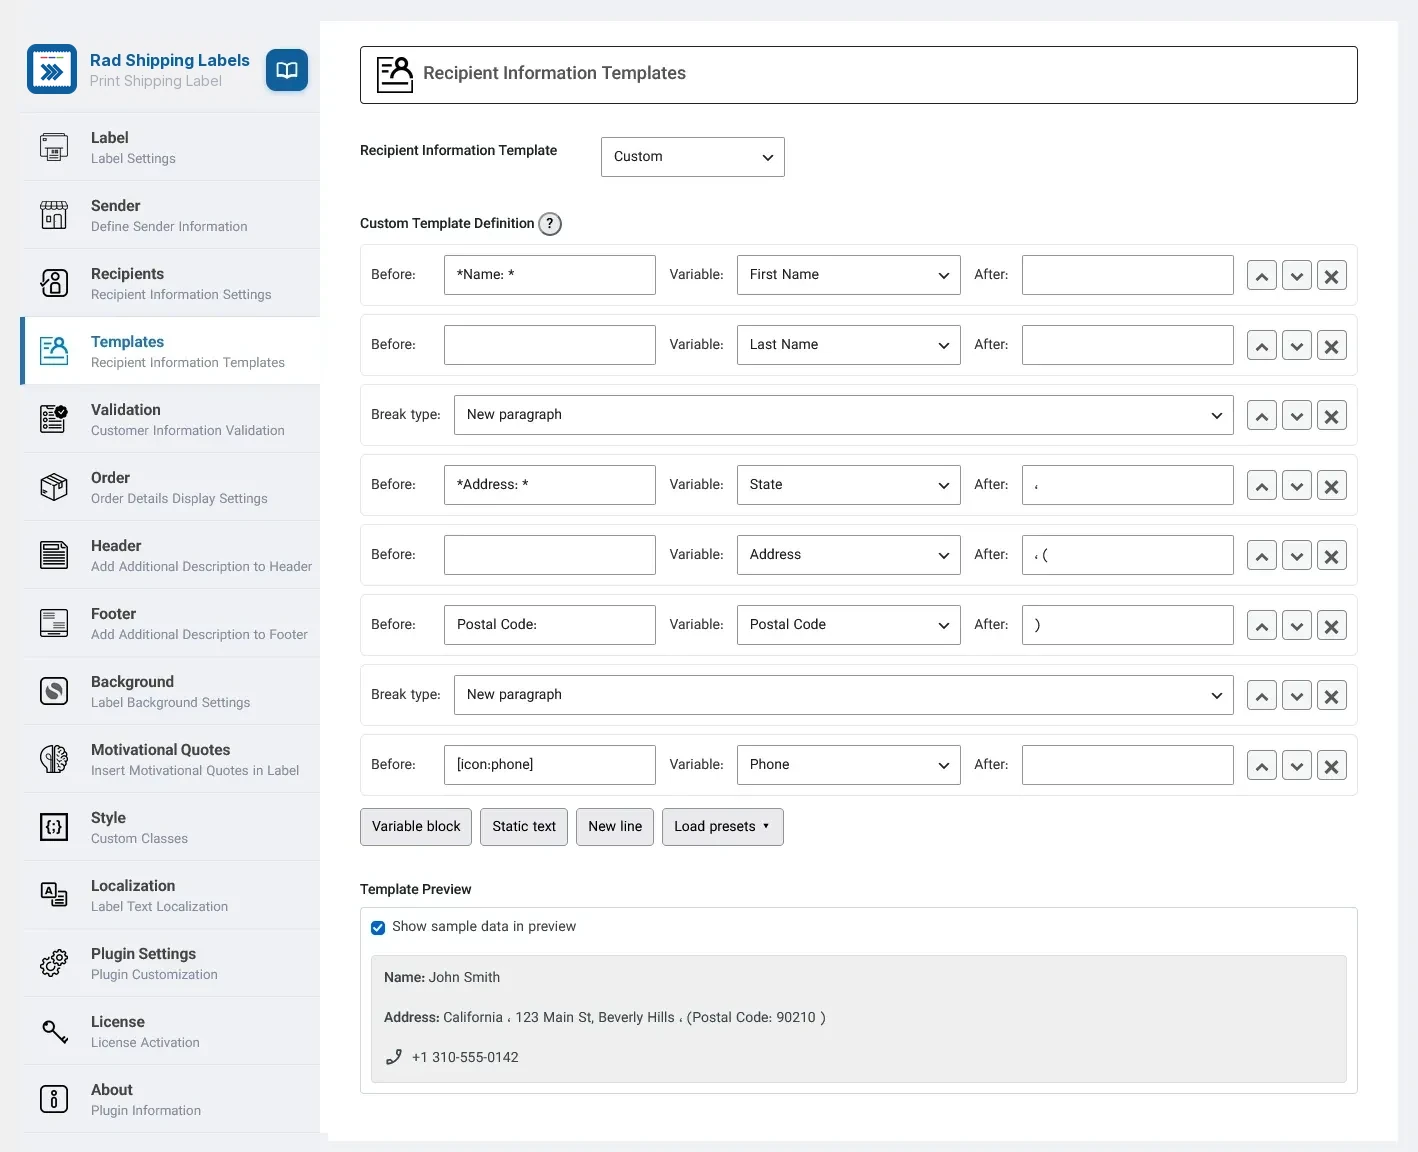The image size is (1418, 1152).
Task: Open the Phone variable dropdown
Action: pos(849,765)
